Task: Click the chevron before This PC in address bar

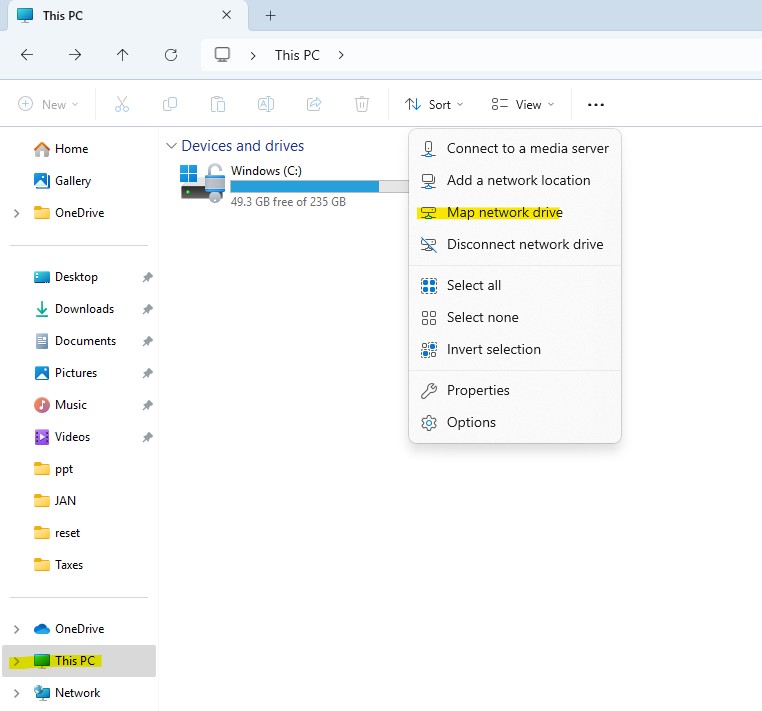Action: [253, 55]
